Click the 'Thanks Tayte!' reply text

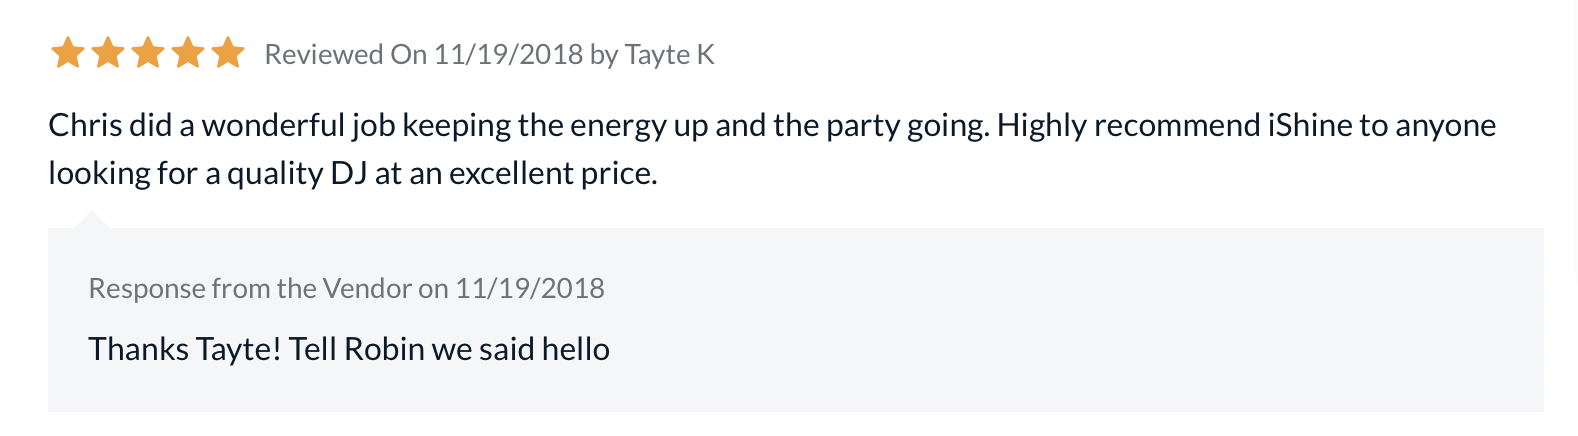(x=184, y=350)
